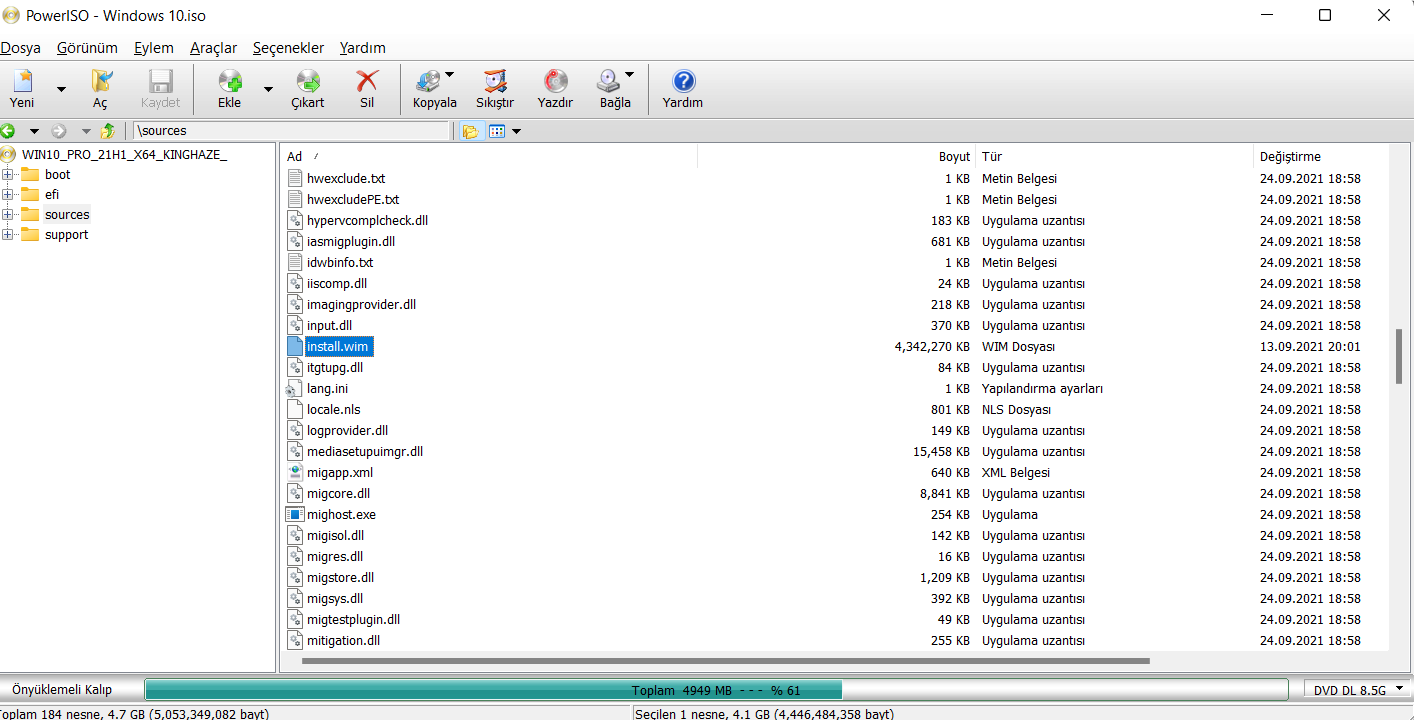The width and height of the screenshot is (1414, 720).
Task: Sort files by the Boyut column header
Action: (x=836, y=156)
